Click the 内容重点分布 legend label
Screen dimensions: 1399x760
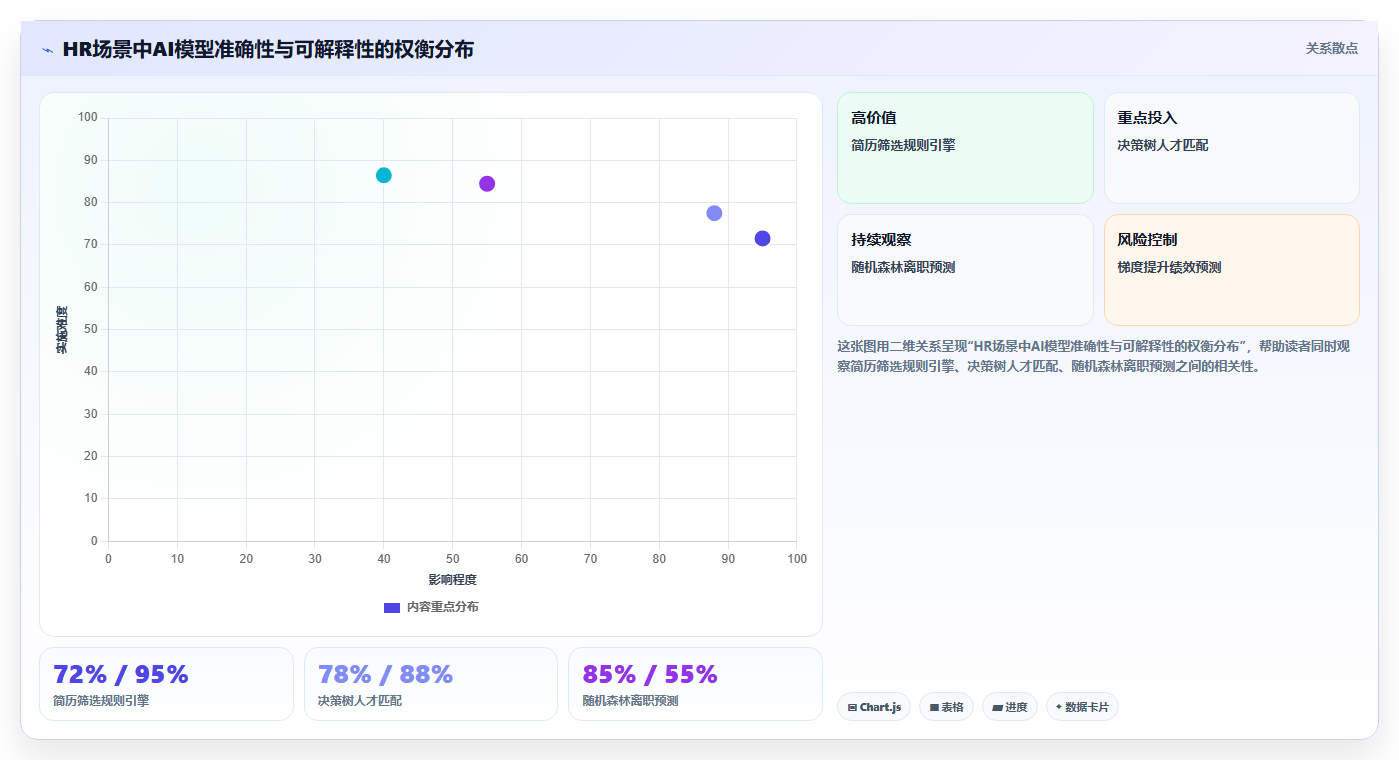point(442,607)
